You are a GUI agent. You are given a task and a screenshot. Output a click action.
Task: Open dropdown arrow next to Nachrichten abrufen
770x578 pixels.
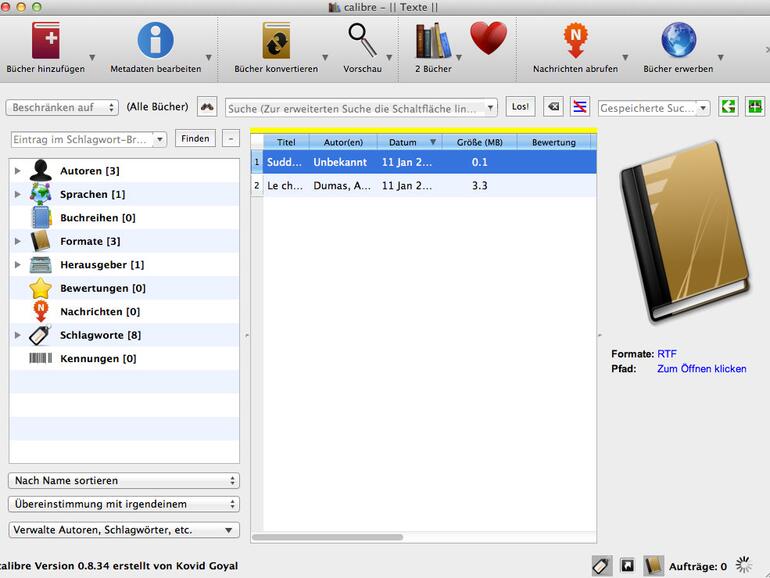[625, 57]
